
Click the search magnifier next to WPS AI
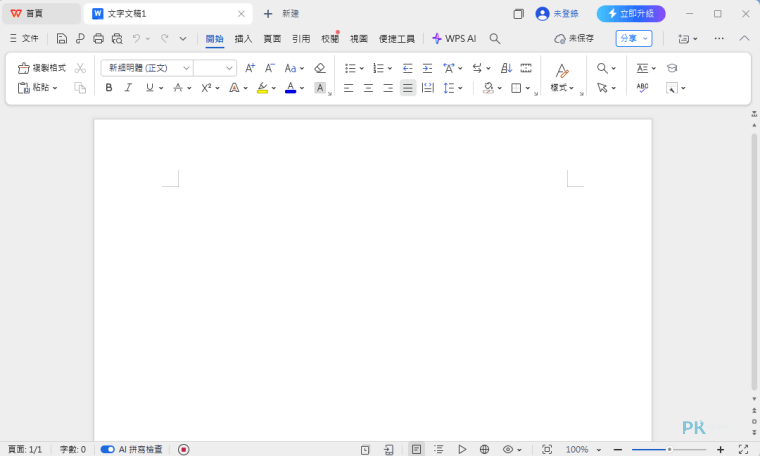point(494,39)
